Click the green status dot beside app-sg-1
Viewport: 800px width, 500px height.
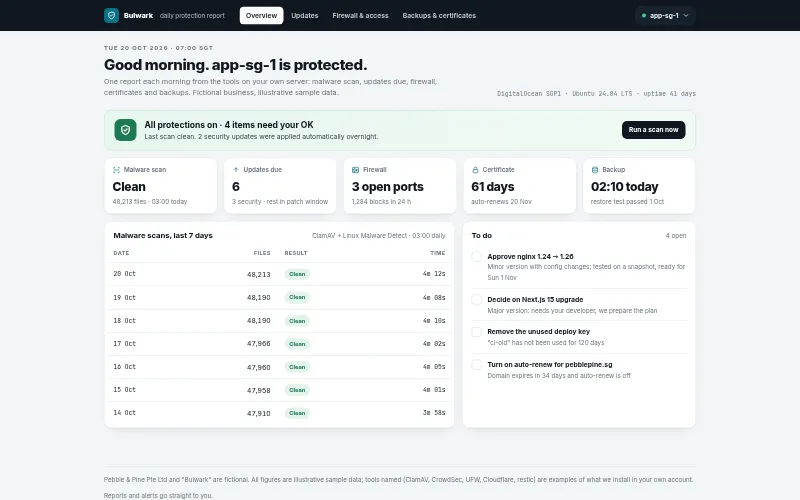tap(644, 16)
